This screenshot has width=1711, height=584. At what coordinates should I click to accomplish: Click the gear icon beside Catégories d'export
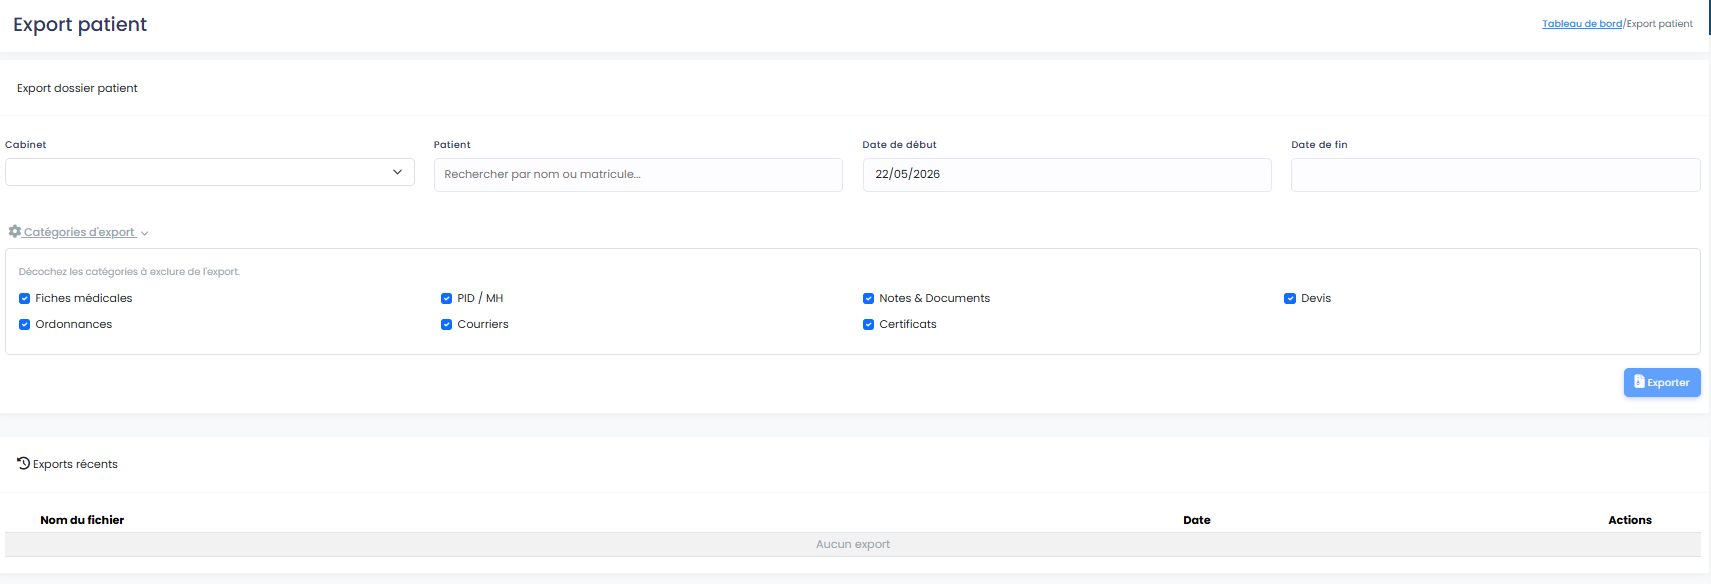tap(15, 231)
